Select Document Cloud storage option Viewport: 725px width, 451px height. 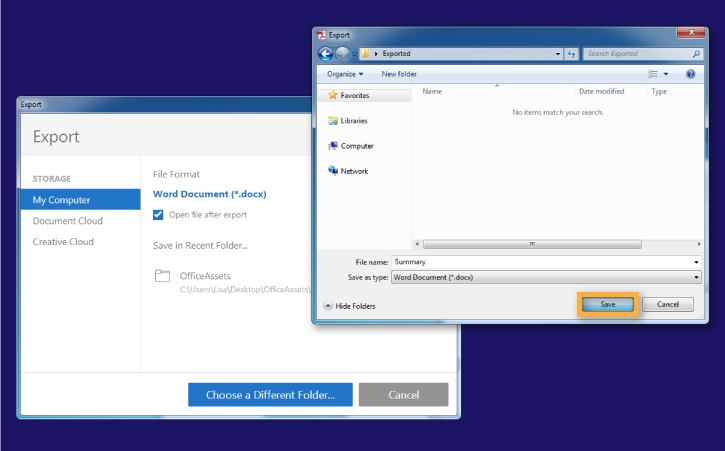68,221
